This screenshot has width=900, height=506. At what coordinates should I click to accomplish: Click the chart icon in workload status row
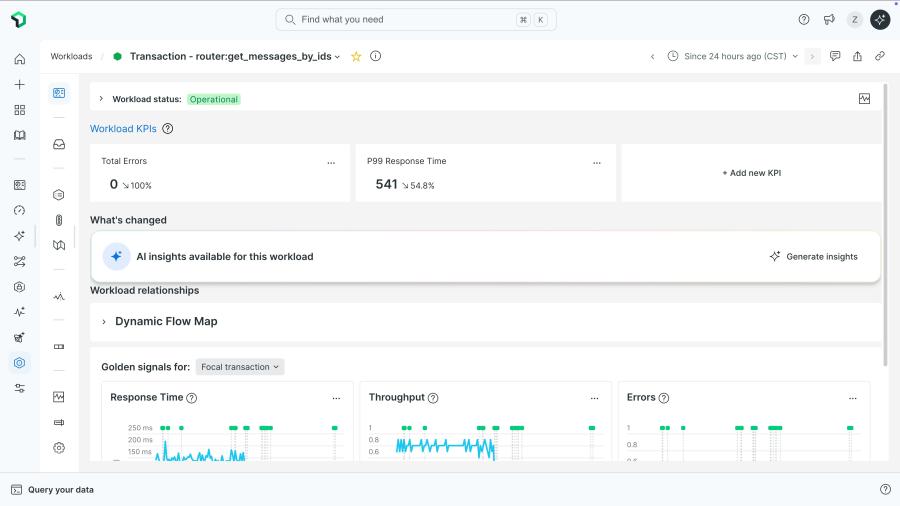tap(864, 99)
